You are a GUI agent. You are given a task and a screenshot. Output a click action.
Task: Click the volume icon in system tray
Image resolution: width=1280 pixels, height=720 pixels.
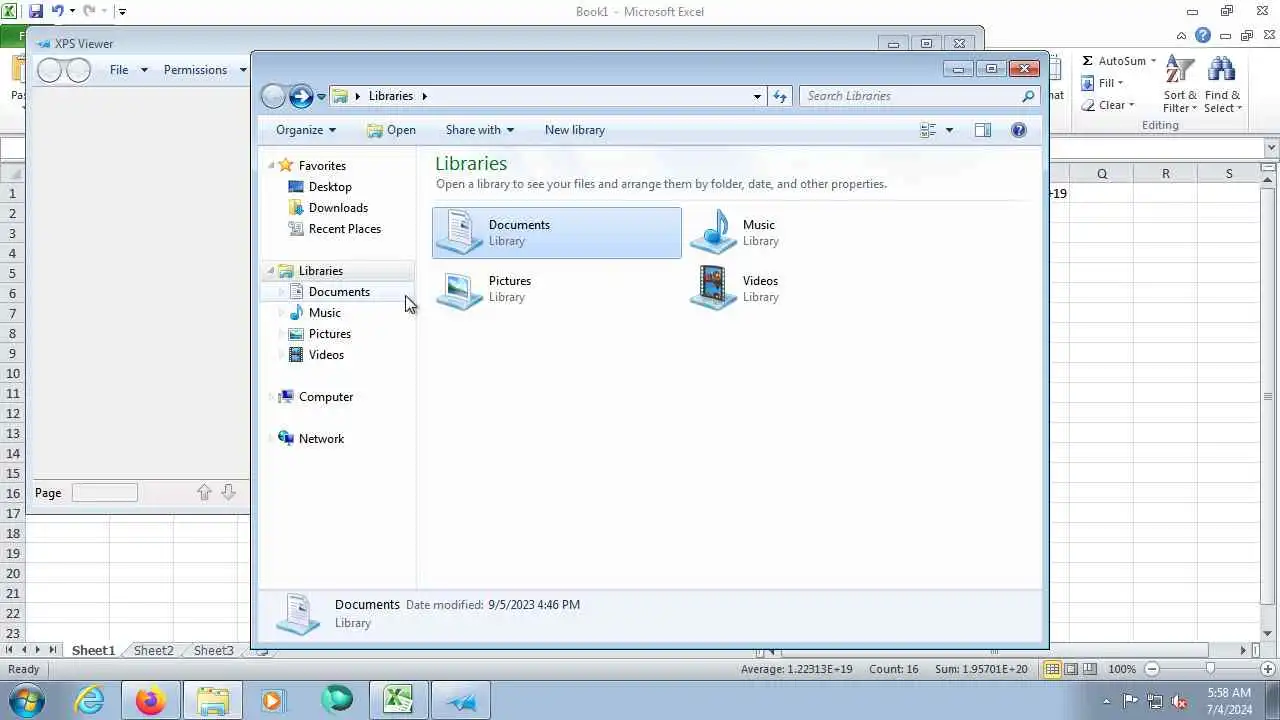(1179, 701)
